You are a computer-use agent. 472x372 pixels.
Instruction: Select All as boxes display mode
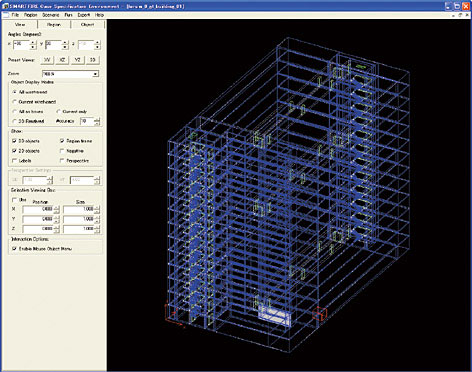(x=14, y=111)
